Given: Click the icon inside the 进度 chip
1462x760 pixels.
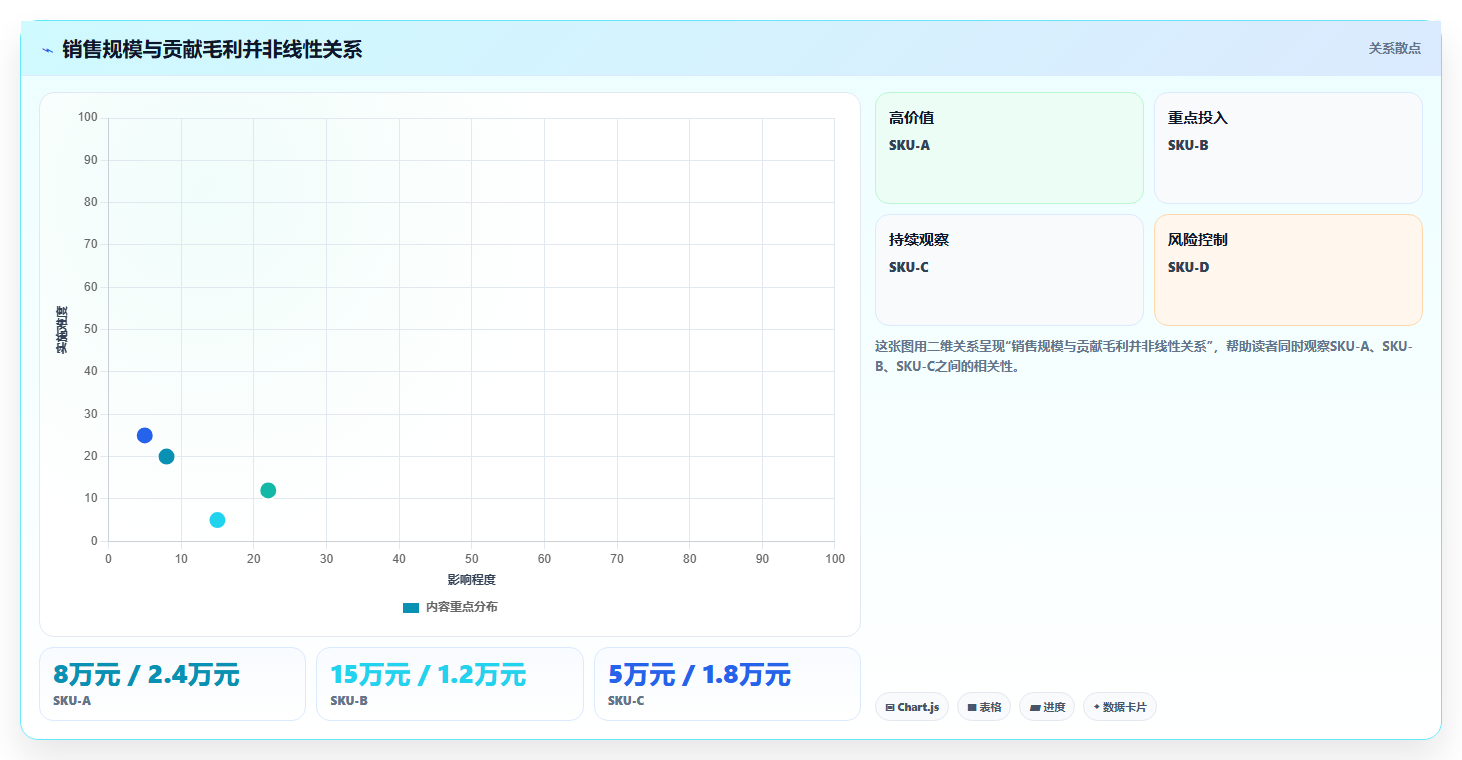Looking at the screenshot, I should [1035, 708].
